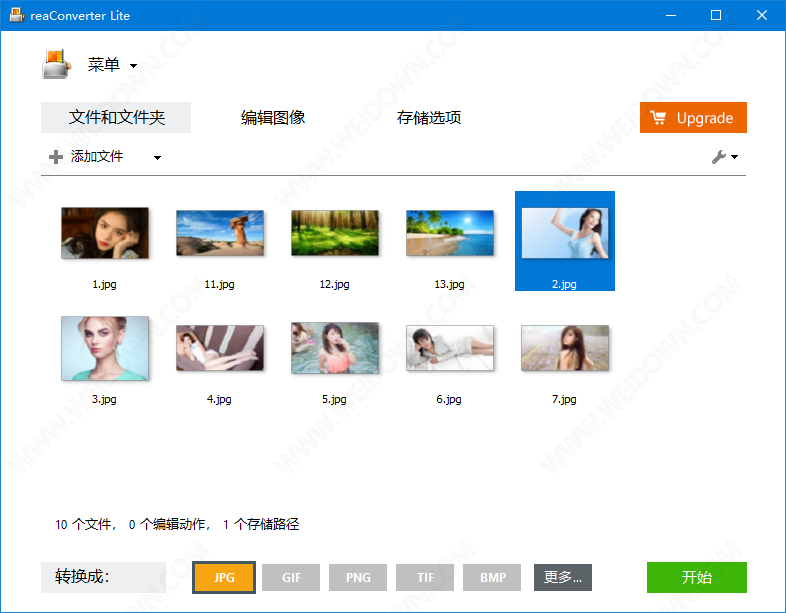Click the 7.jpg file name
The image size is (786, 613).
click(564, 399)
